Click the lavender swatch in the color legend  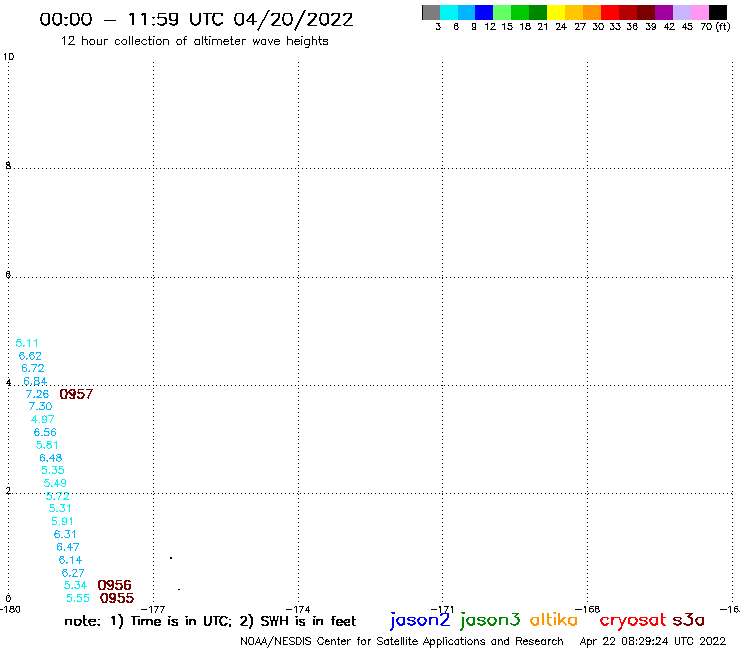pos(682,12)
